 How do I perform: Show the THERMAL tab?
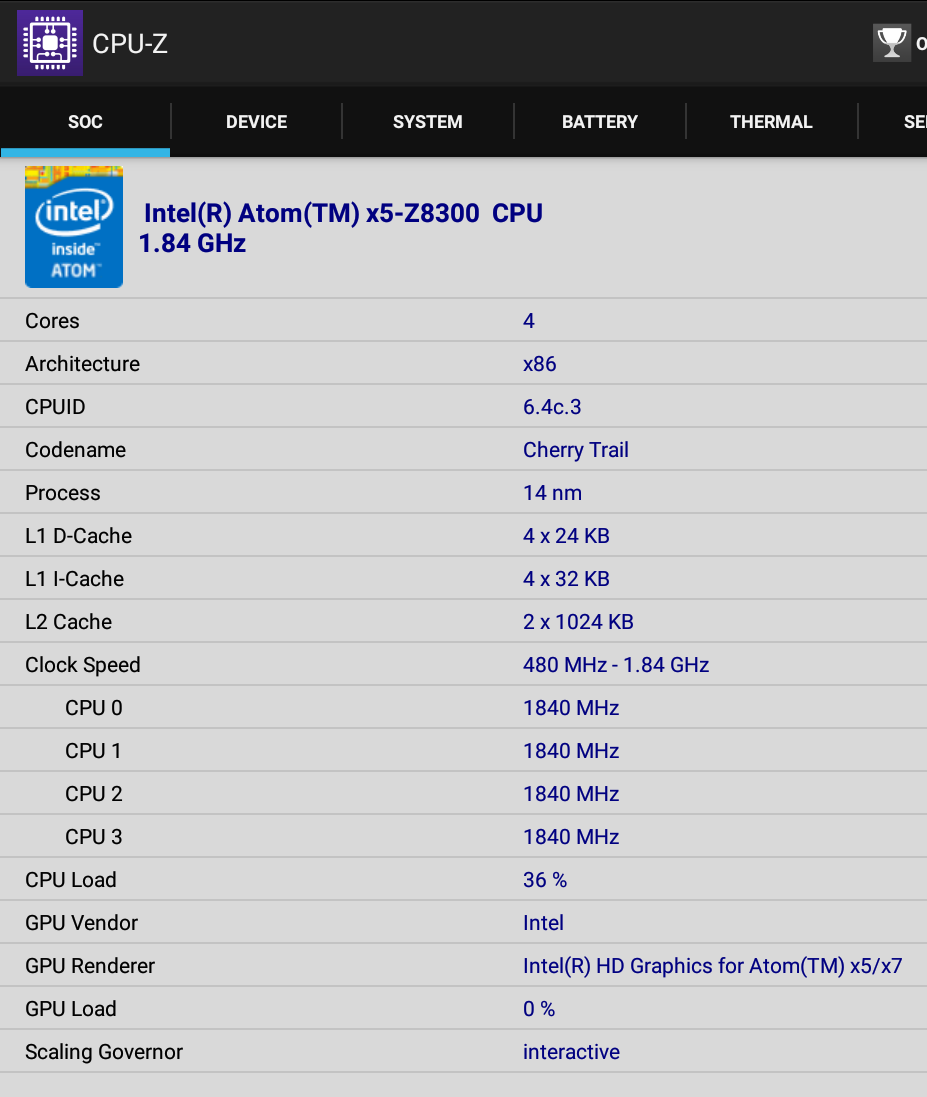point(771,122)
